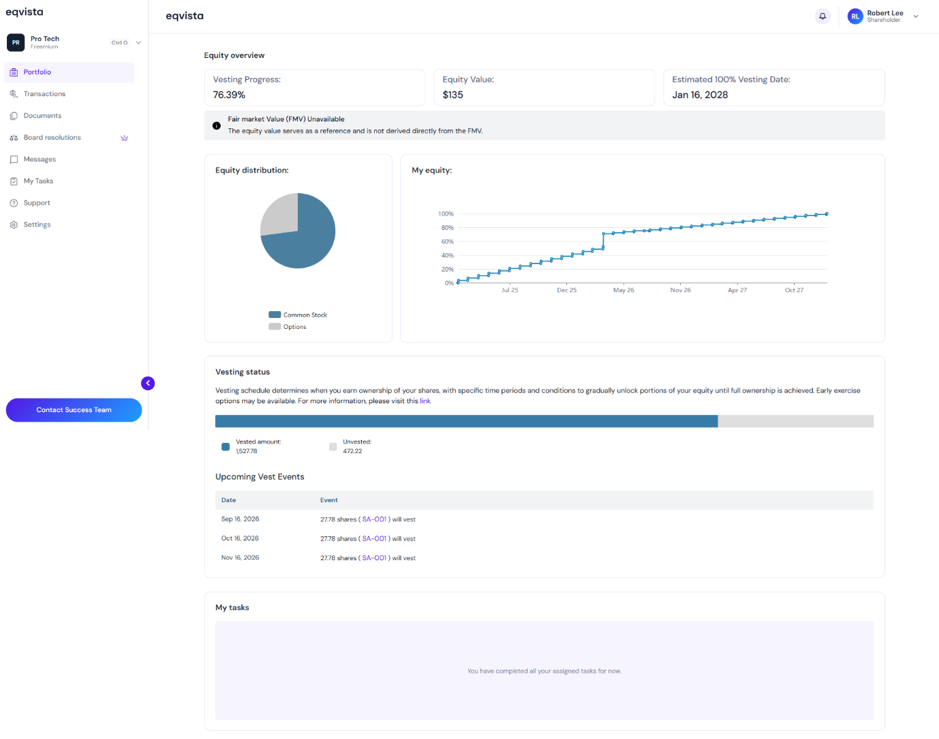Open the notifications bell icon
Screen dimensions: 939x739
click(823, 16)
